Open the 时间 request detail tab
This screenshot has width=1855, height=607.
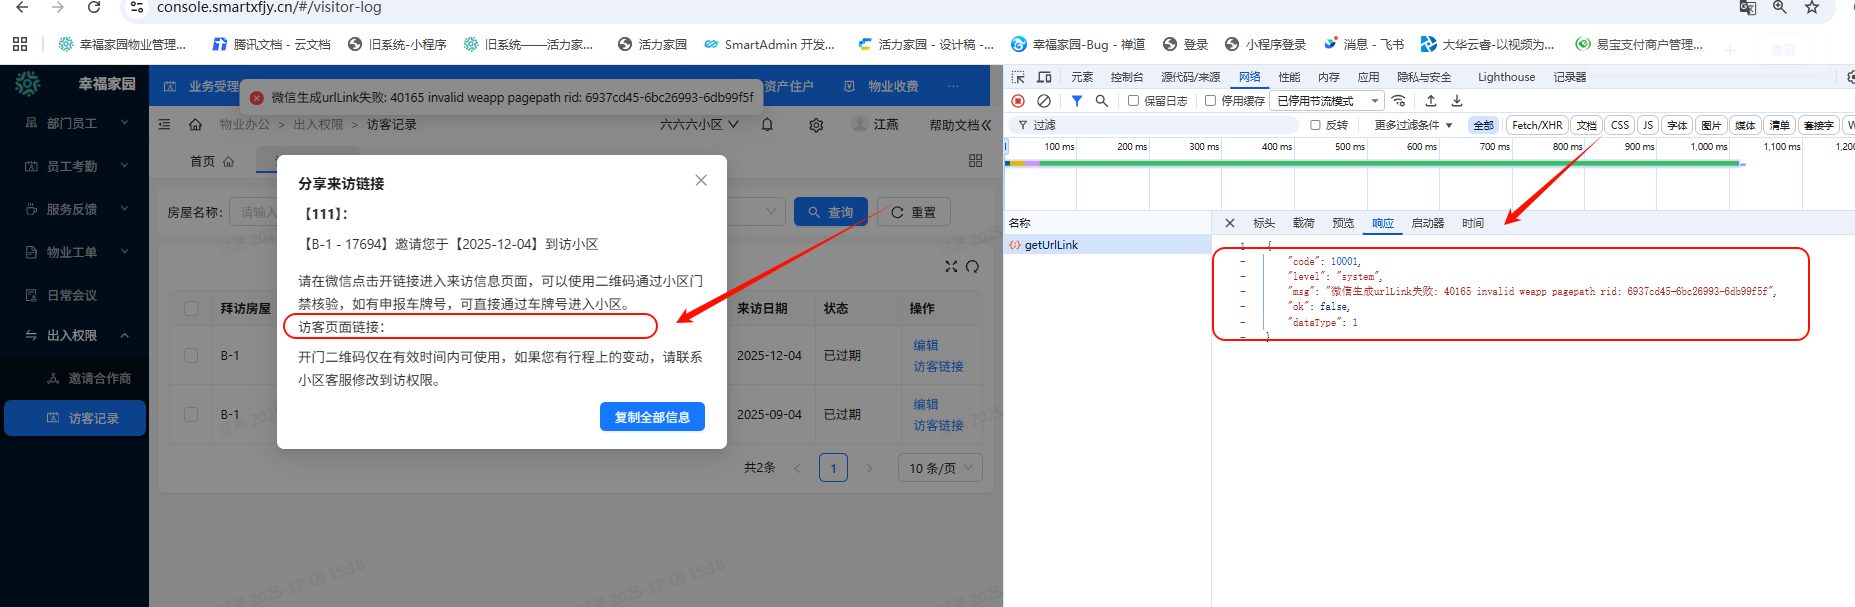click(x=1473, y=223)
